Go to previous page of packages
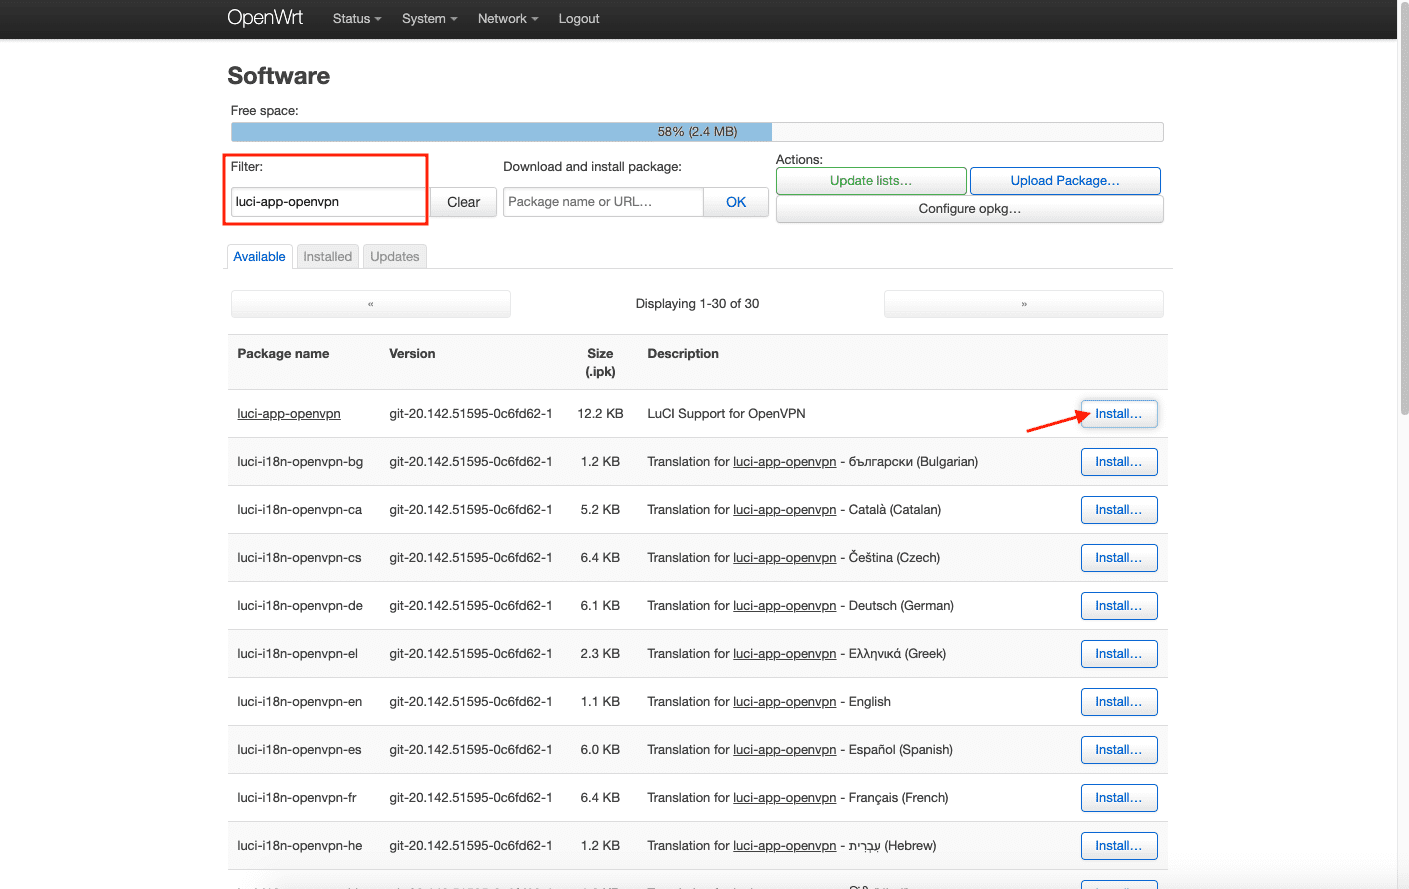The width and height of the screenshot is (1409, 889). [370, 304]
